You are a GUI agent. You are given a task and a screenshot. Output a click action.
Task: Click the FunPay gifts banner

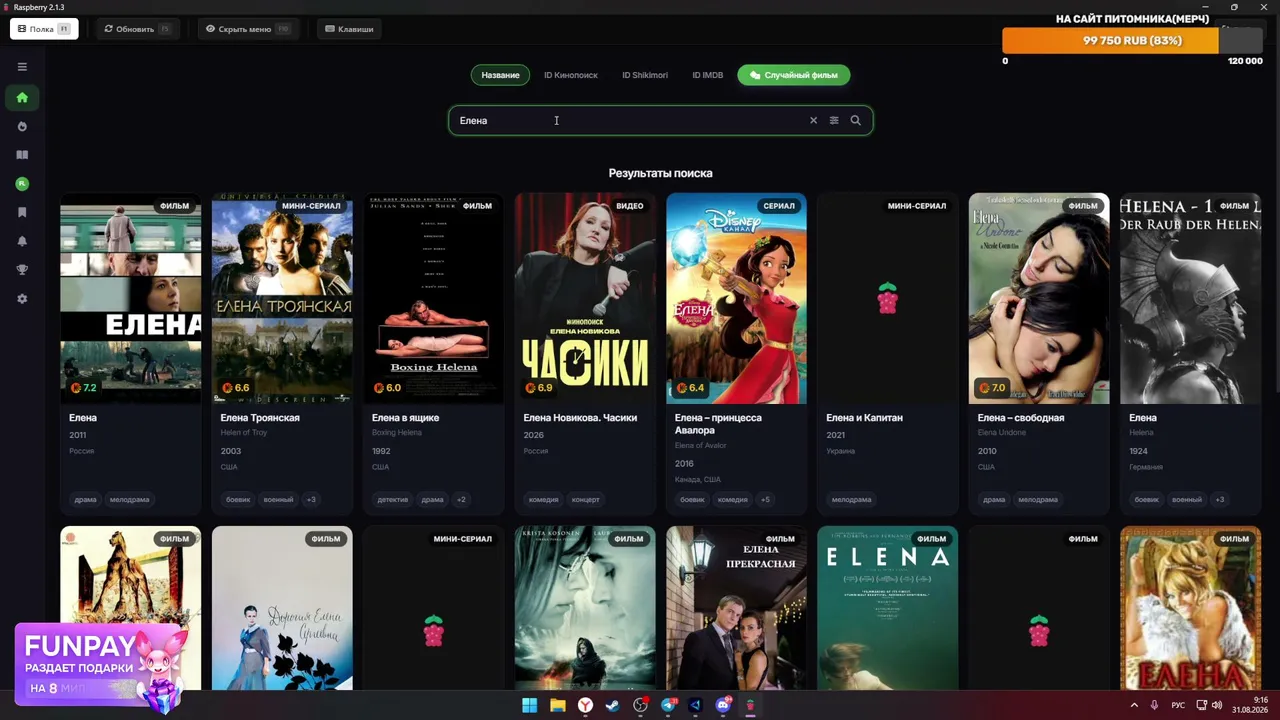100,665
